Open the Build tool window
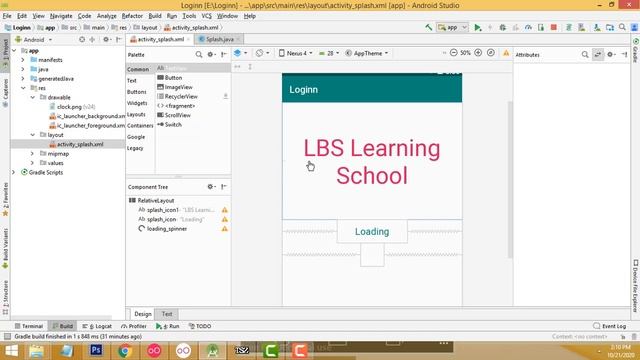640x360 pixels. pos(62,326)
